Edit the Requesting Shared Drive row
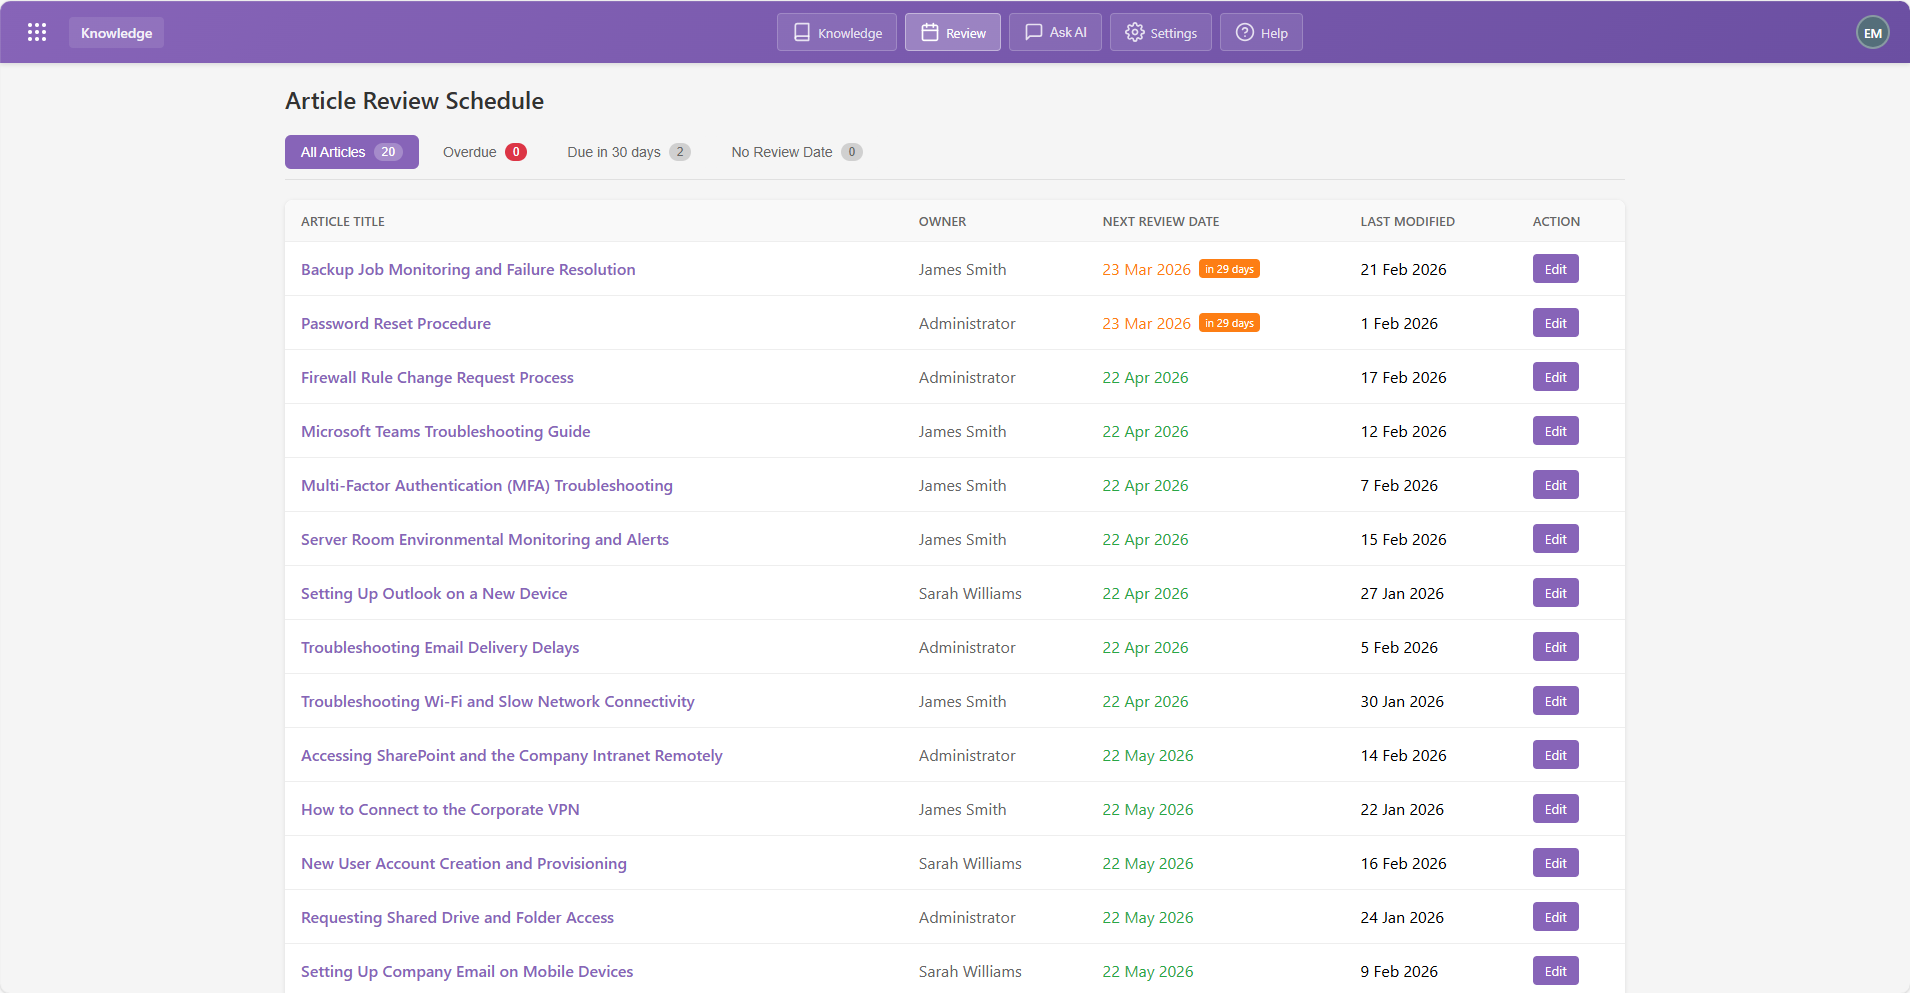1910x993 pixels. click(1555, 917)
